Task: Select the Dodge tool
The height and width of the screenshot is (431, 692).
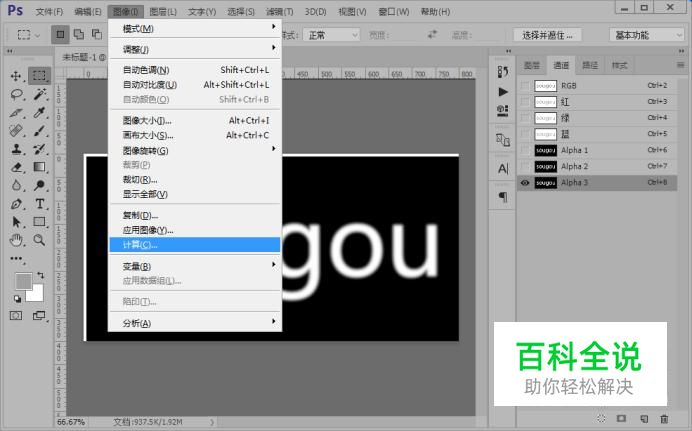Action: (39, 185)
